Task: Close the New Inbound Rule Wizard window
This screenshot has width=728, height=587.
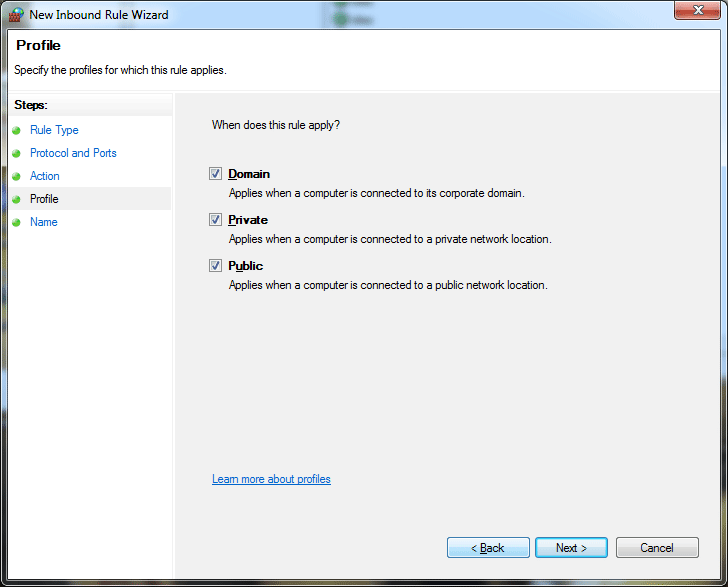Action: click(x=697, y=10)
